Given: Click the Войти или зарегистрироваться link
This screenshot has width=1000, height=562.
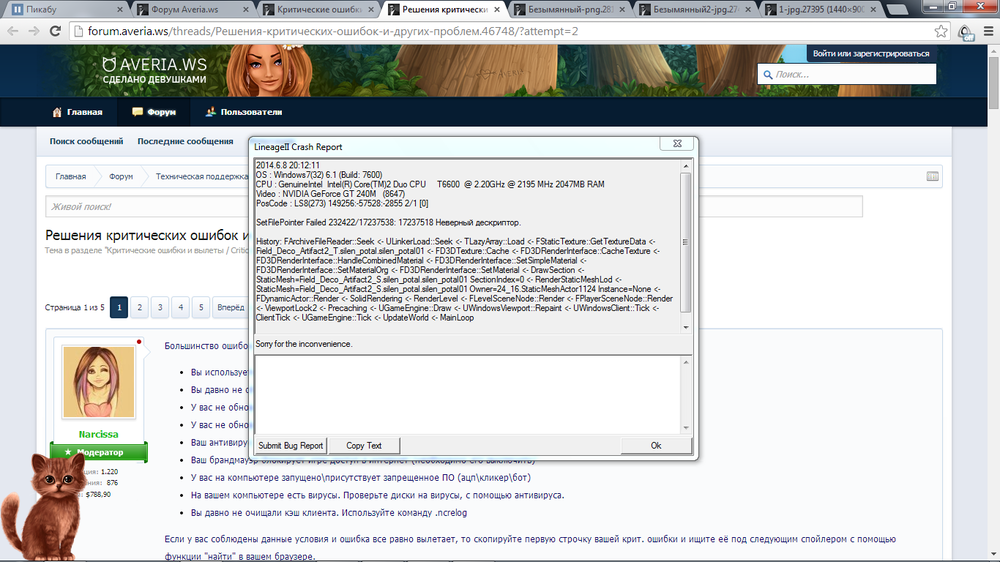Looking at the screenshot, I should (x=870, y=54).
